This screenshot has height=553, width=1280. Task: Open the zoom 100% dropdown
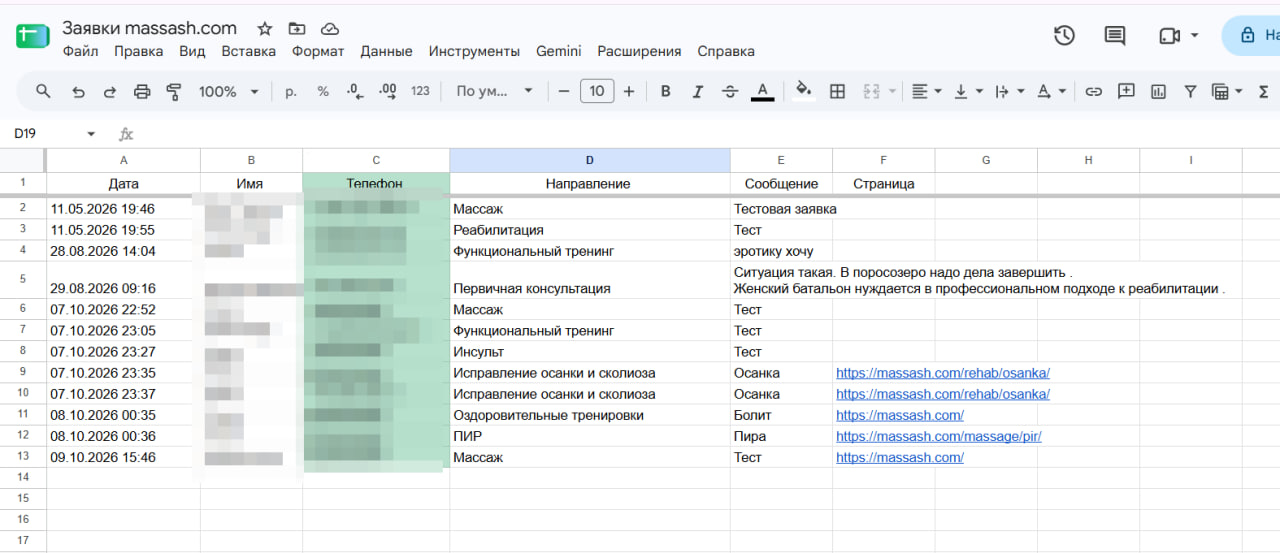click(228, 91)
